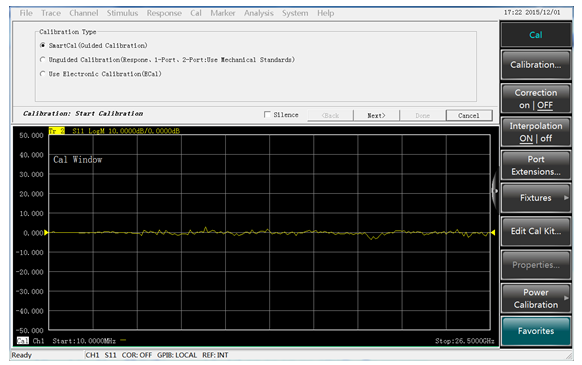Enable the Silence checkbox
This screenshot has width=582, height=365.
(x=267, y=115)
